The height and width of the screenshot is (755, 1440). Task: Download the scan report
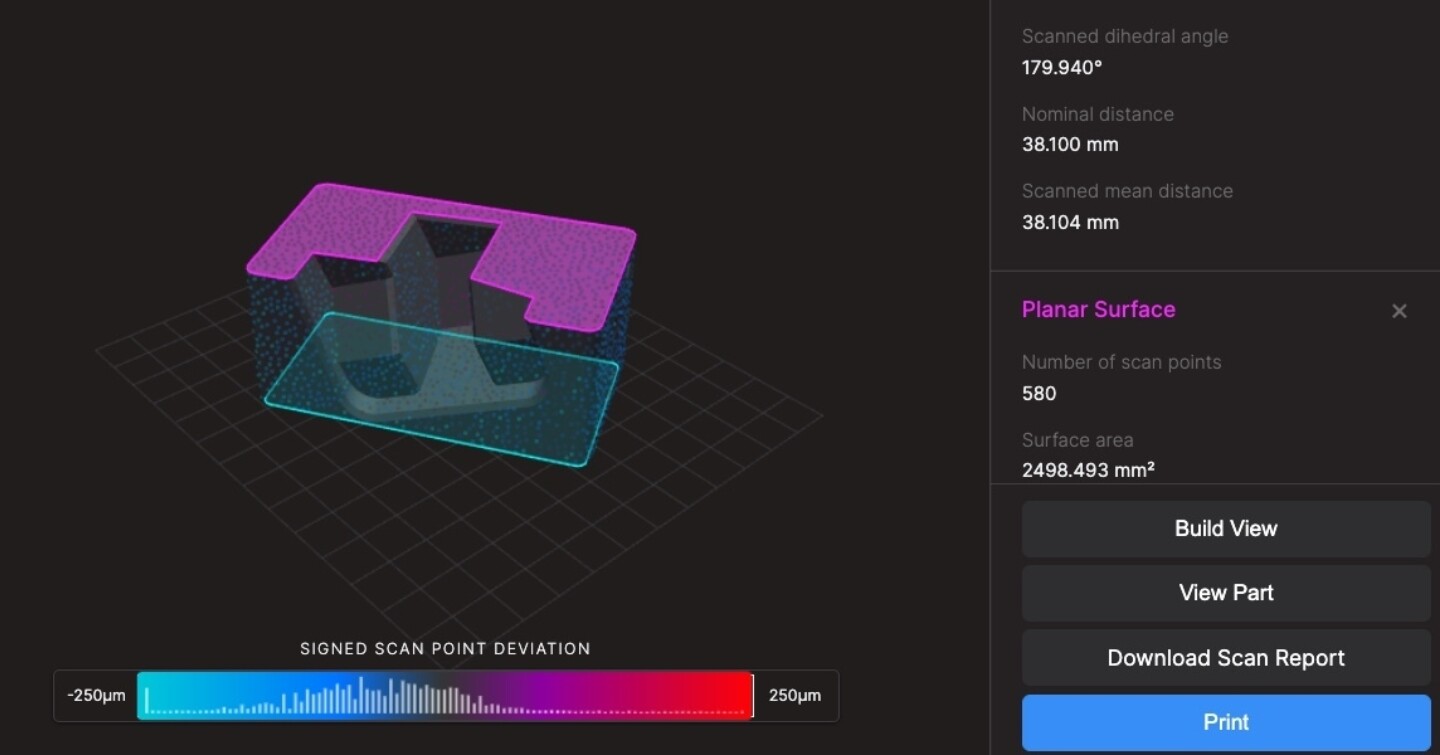click(x=1225, y=658)
